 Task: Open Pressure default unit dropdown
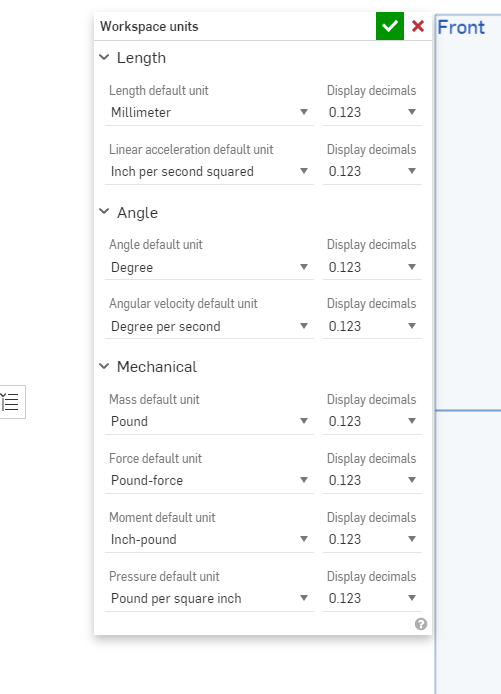(209, 598)
